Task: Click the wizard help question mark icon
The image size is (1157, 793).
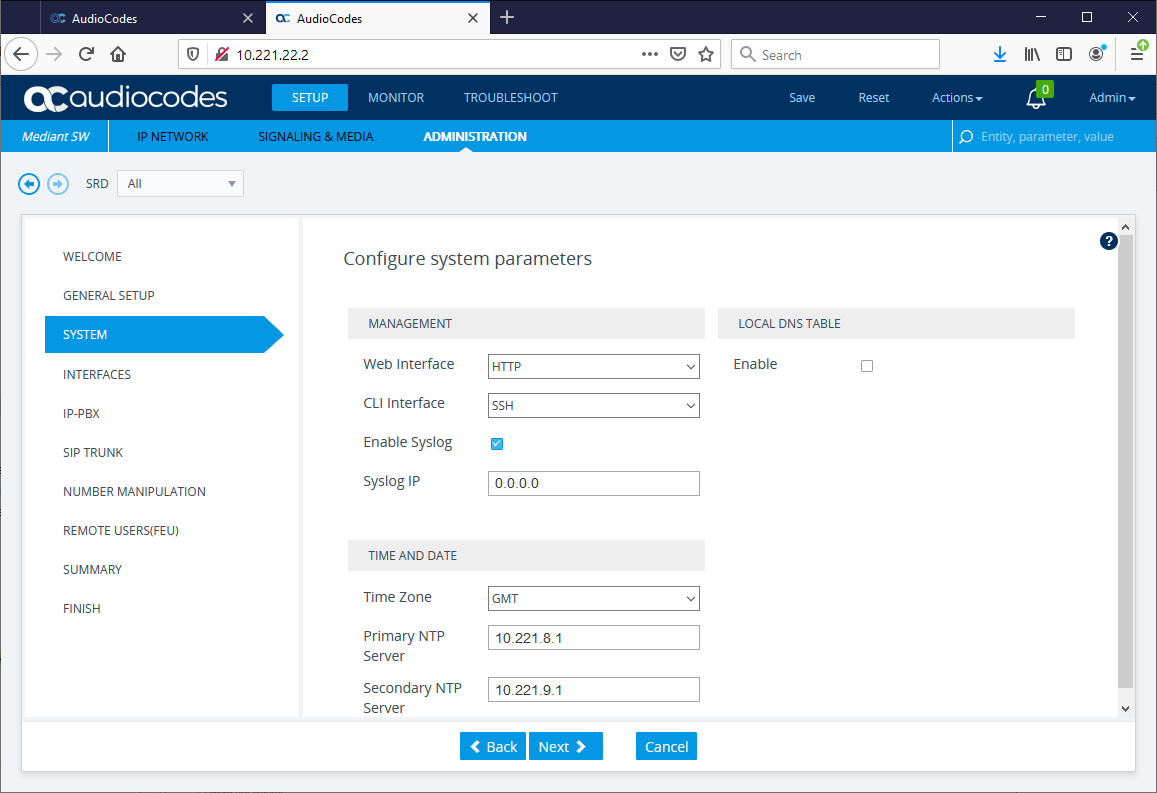Action: [1108, 241]
